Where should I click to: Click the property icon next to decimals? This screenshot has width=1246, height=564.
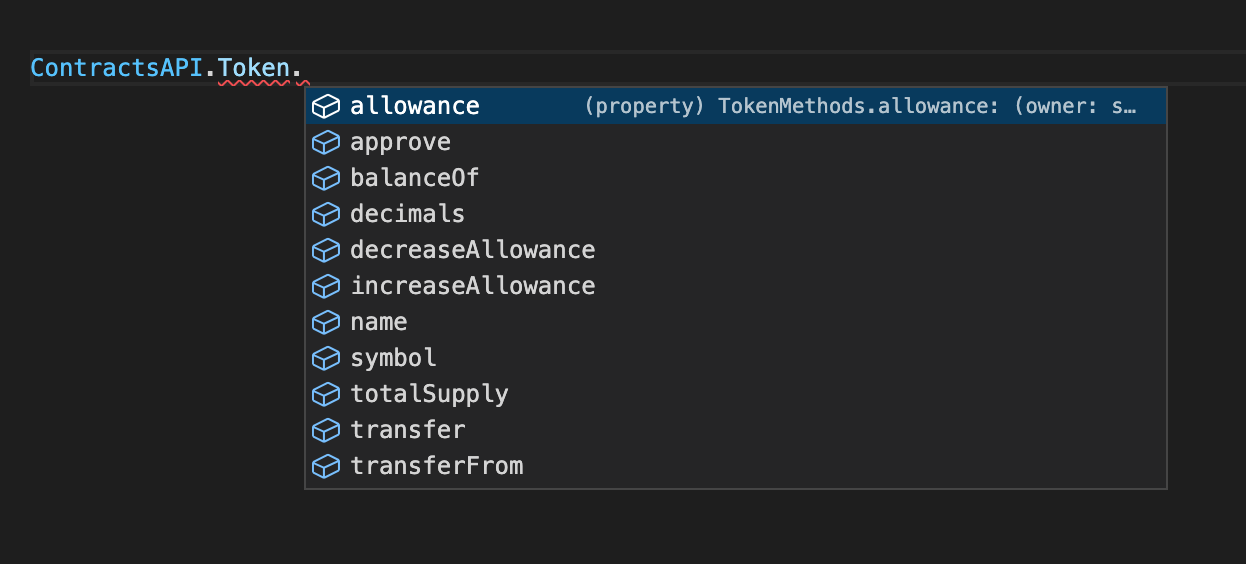pos(326,214)
